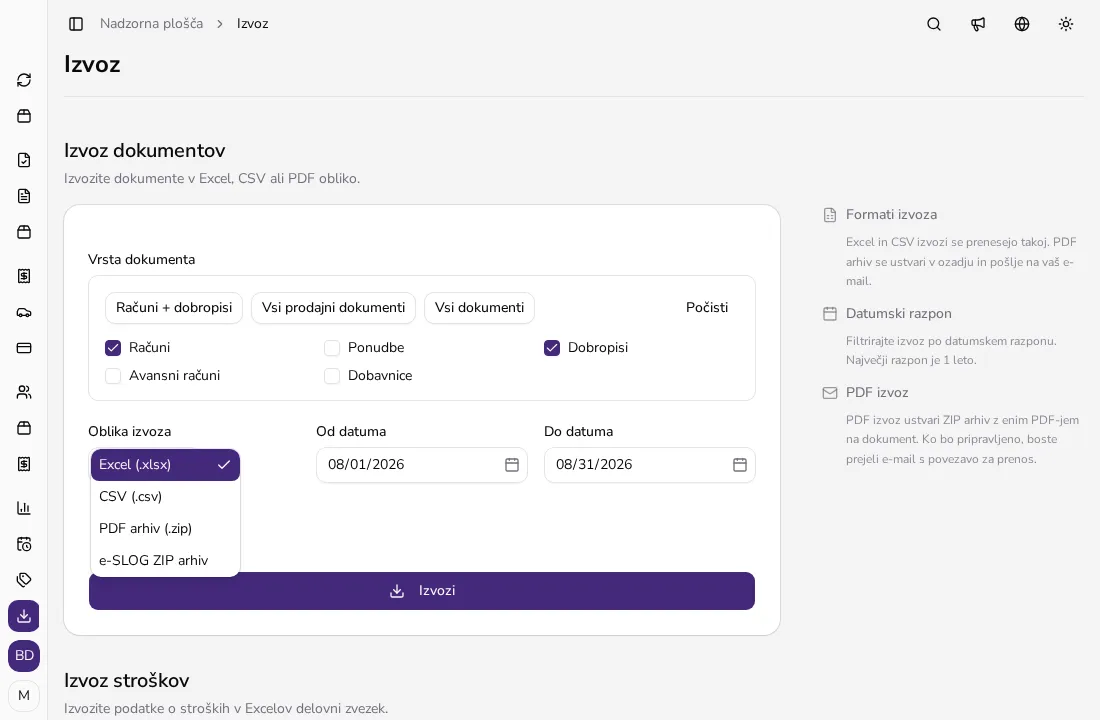Image resolution: width=1100 pixels, height=720 pixels.
Task: Open calendar picker for Od datuma
Action: coord(512,465)
